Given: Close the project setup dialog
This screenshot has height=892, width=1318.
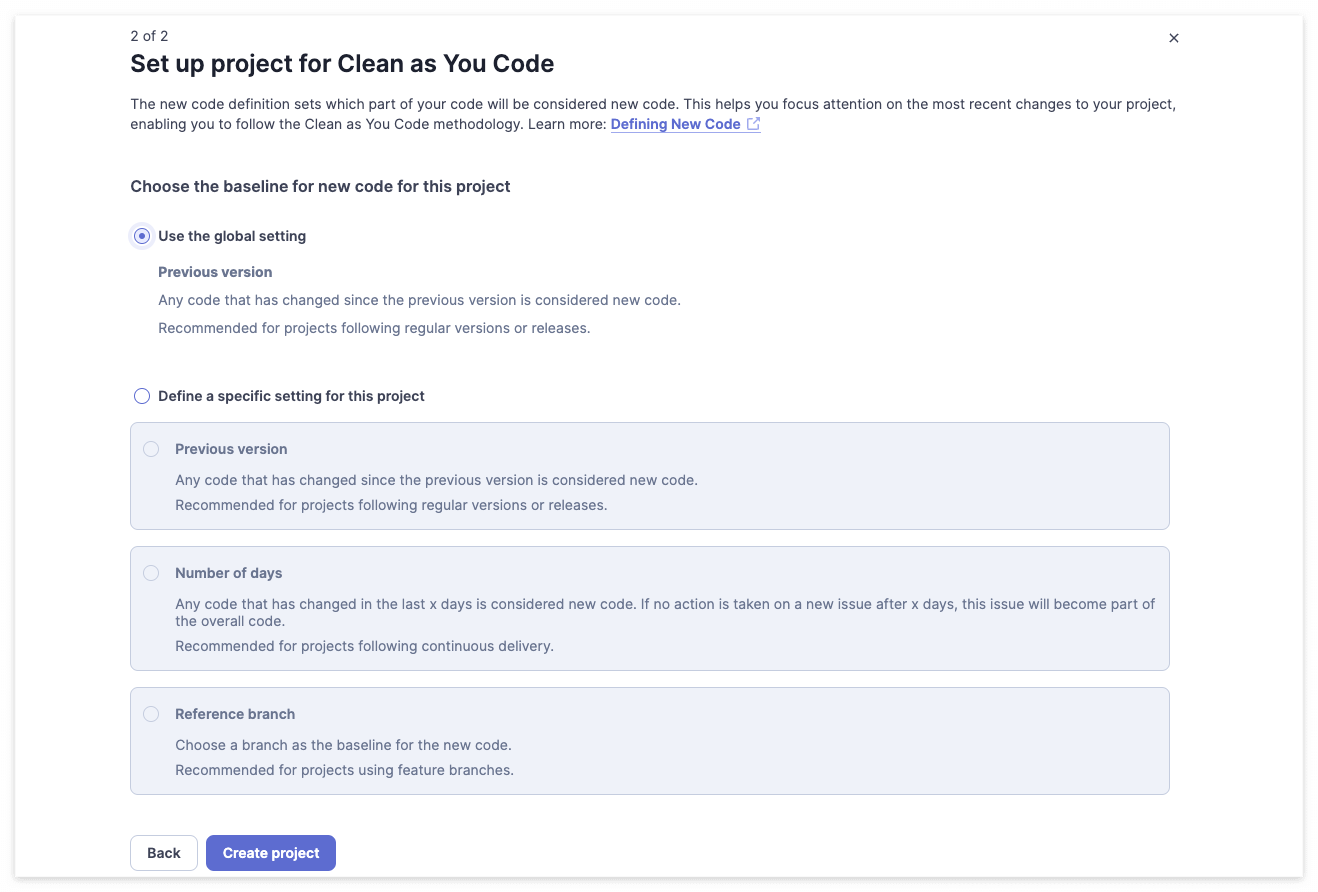Looking at the screenshot, I should (1174, 38).
